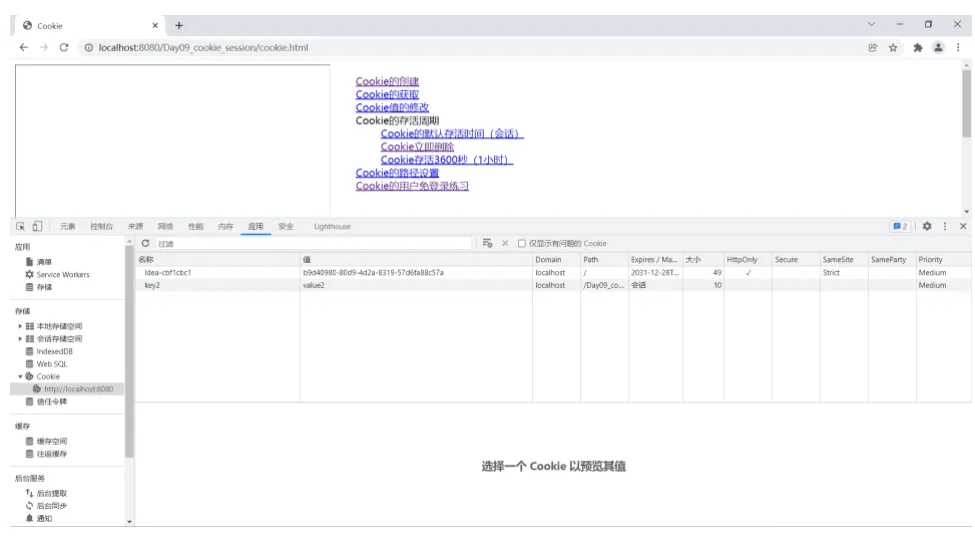Open the DevTools issues counter badge
Screen dimensions: 975x546
pos(900,226)
